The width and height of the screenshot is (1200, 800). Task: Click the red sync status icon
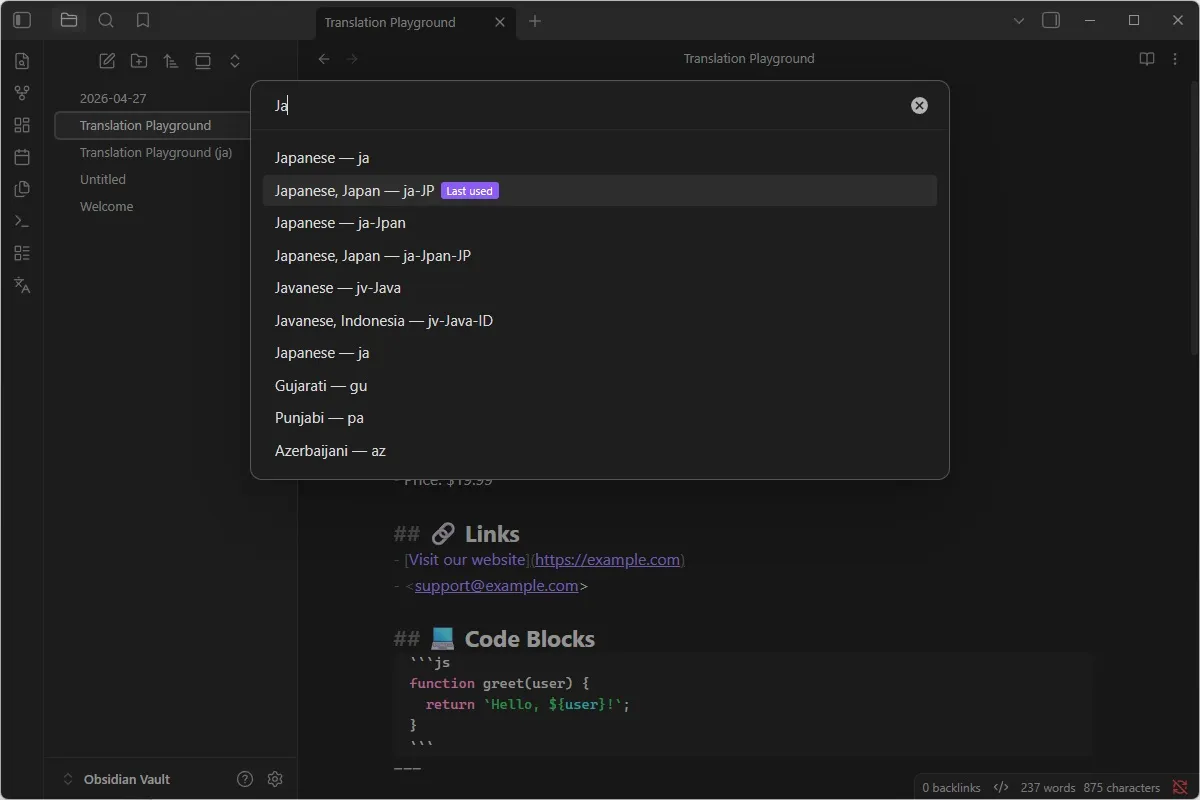click(x=1180, y=788)
